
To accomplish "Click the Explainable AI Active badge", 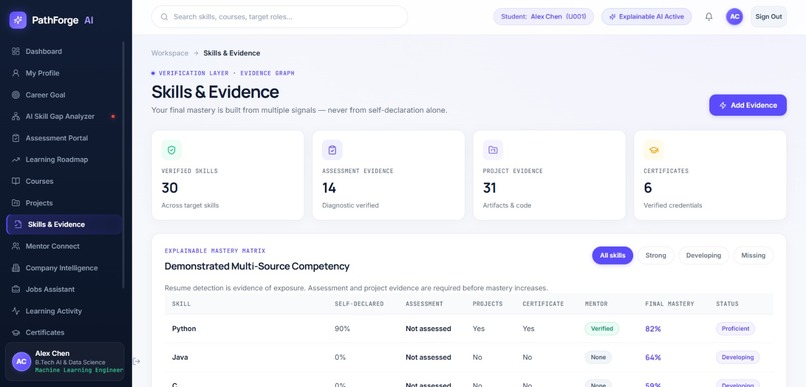I will [646, 16].
